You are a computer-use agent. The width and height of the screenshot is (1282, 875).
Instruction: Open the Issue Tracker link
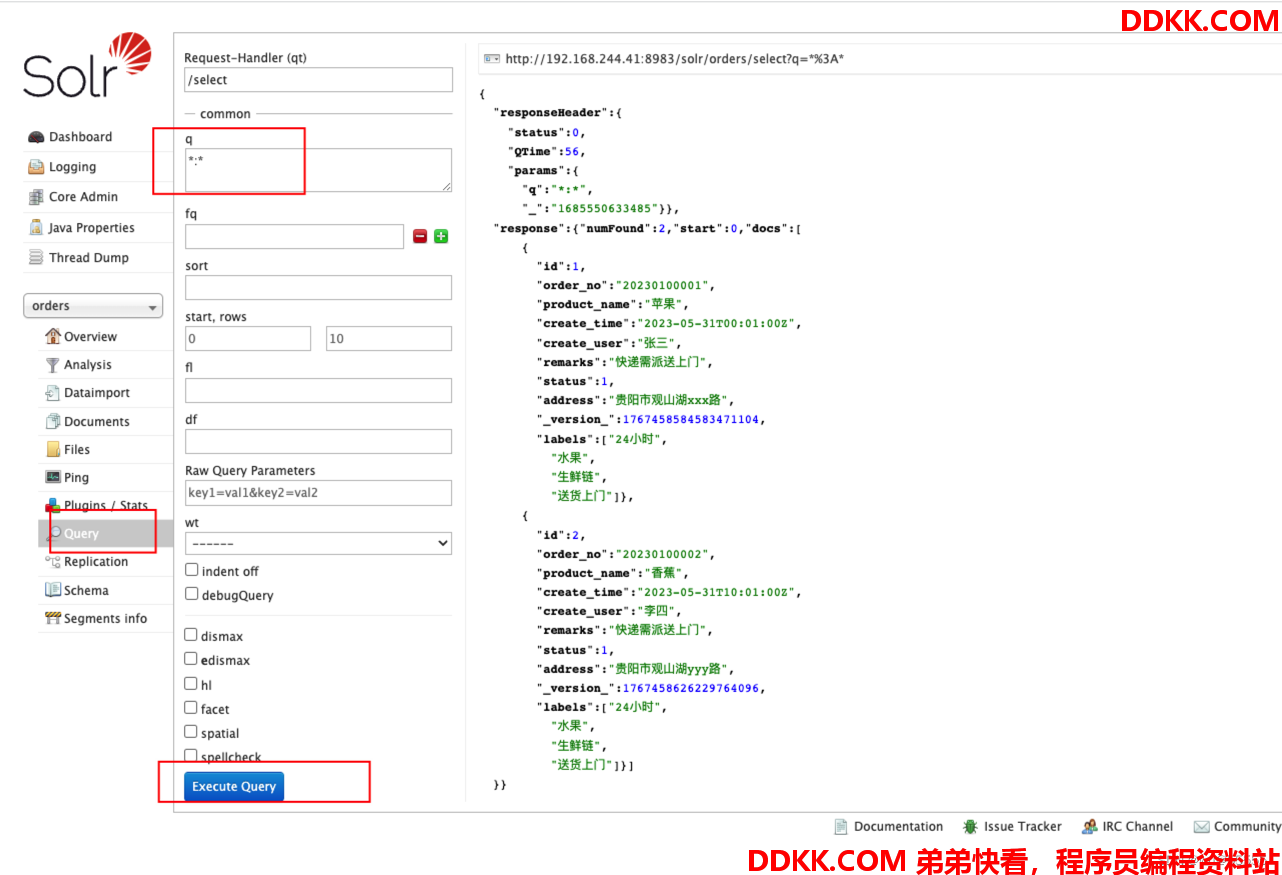coord(1023,827)
